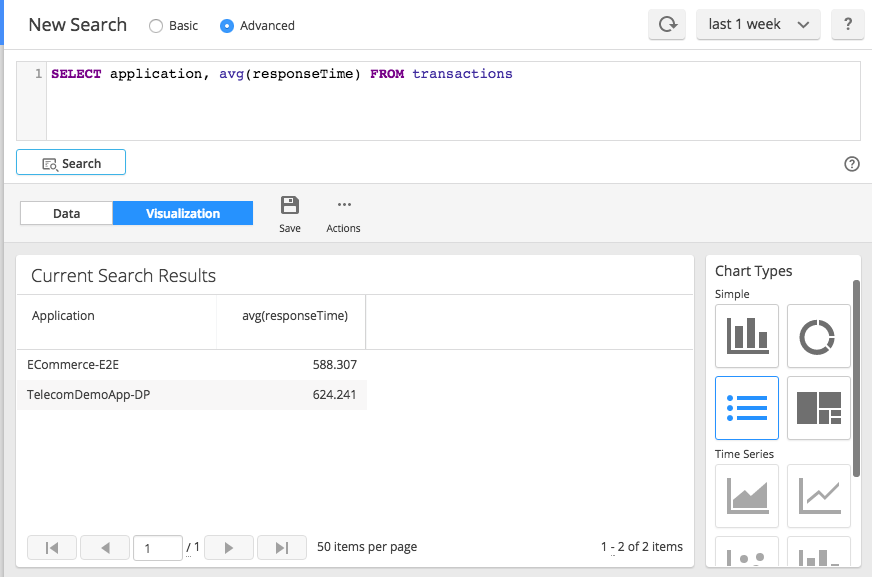
Task: Click the top-right question mark help button
Action: [848, 24]
